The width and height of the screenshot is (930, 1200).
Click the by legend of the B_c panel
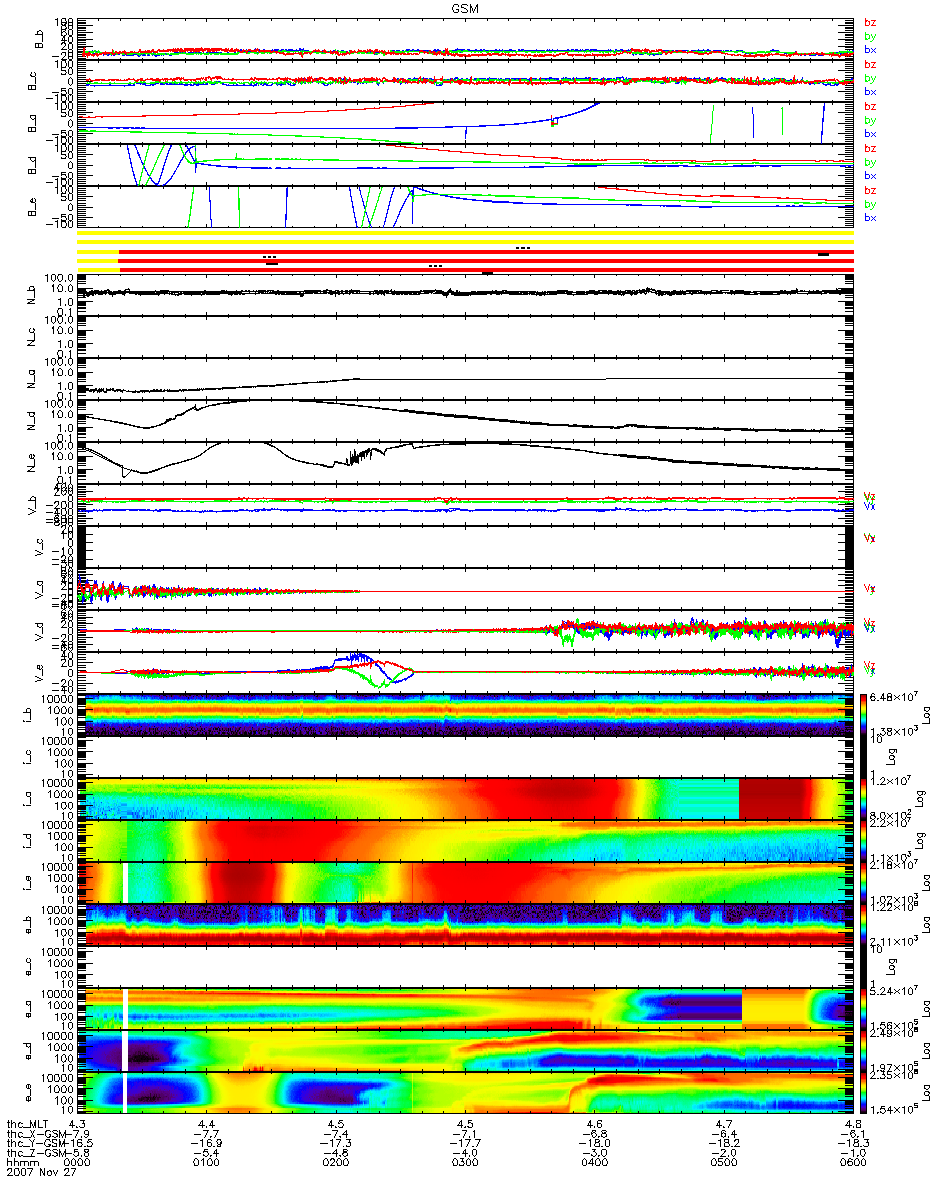point(870,77)
